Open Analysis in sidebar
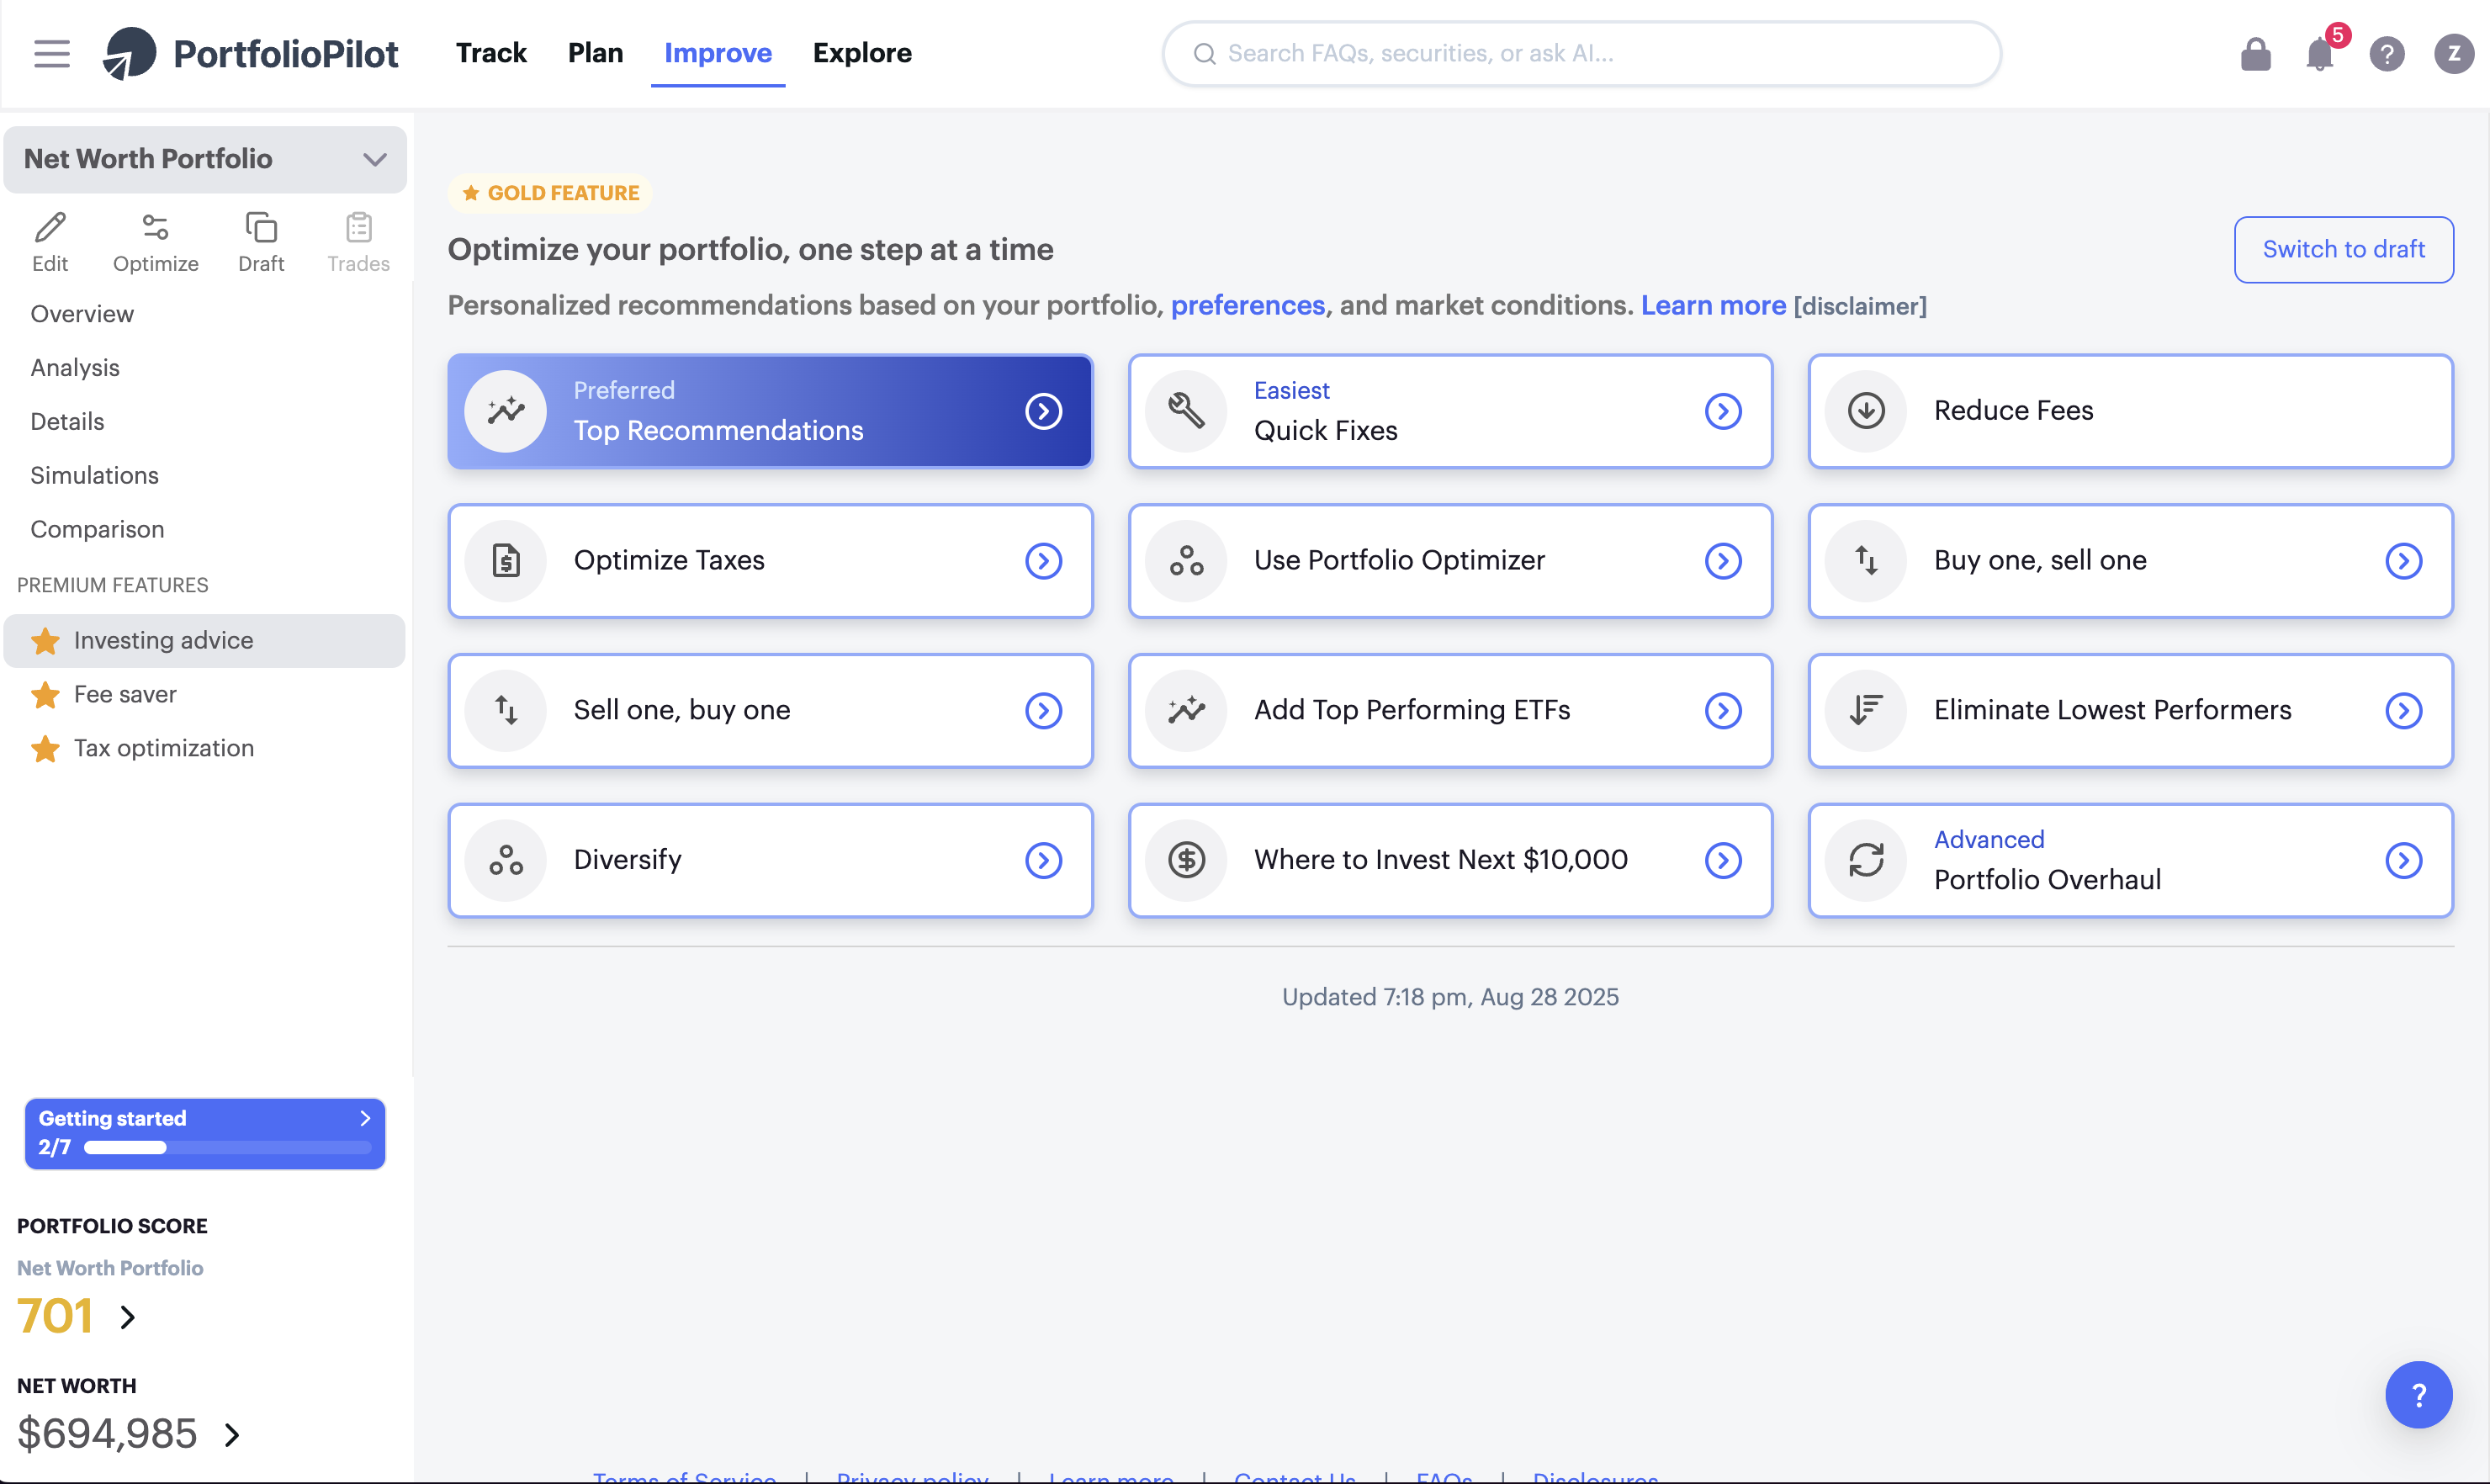 click(75, 368)
